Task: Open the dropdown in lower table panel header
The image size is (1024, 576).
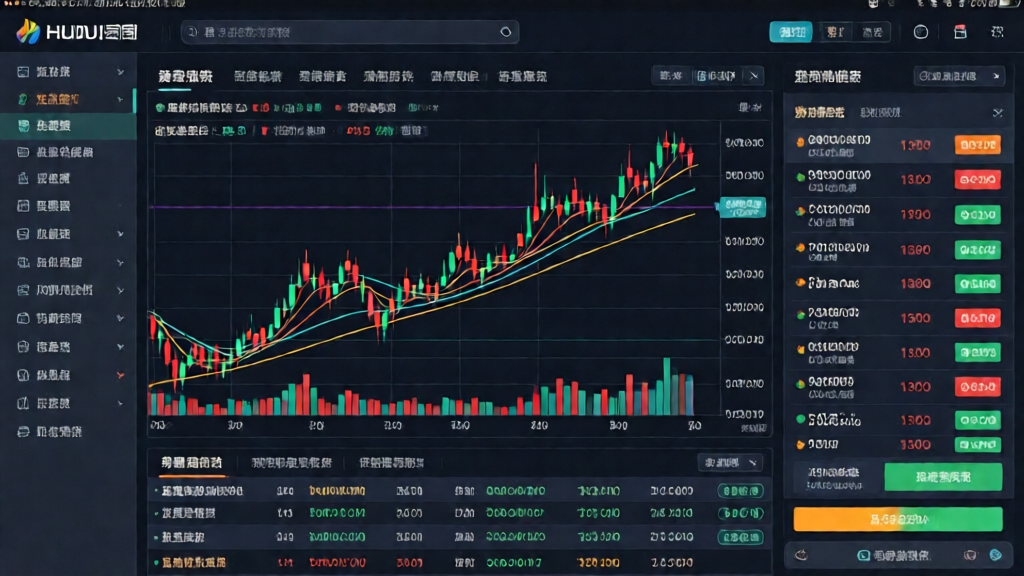Action: click(x=730, y=463)
